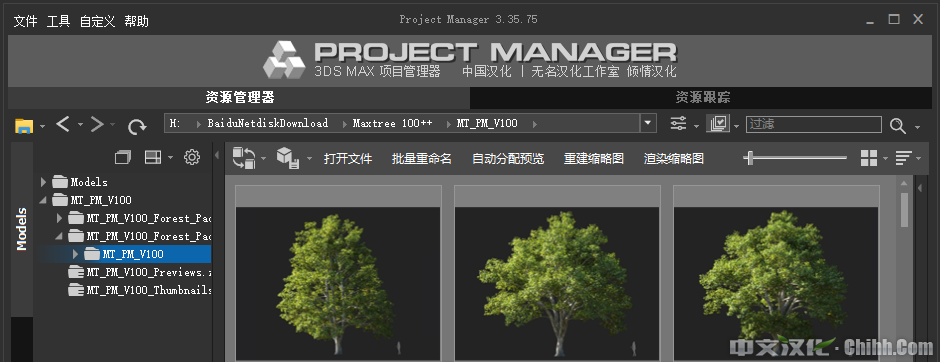Screen dimensions: 940x362
Task: Expand the address path dropdown
Action: (x=648, y=123)
